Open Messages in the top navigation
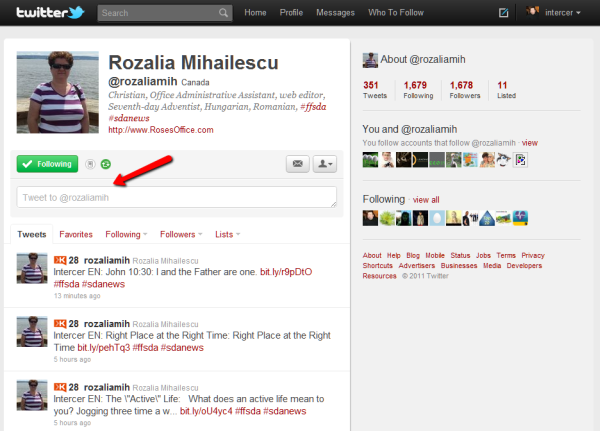This screenshot has height=431, width=600. point(336,13)
